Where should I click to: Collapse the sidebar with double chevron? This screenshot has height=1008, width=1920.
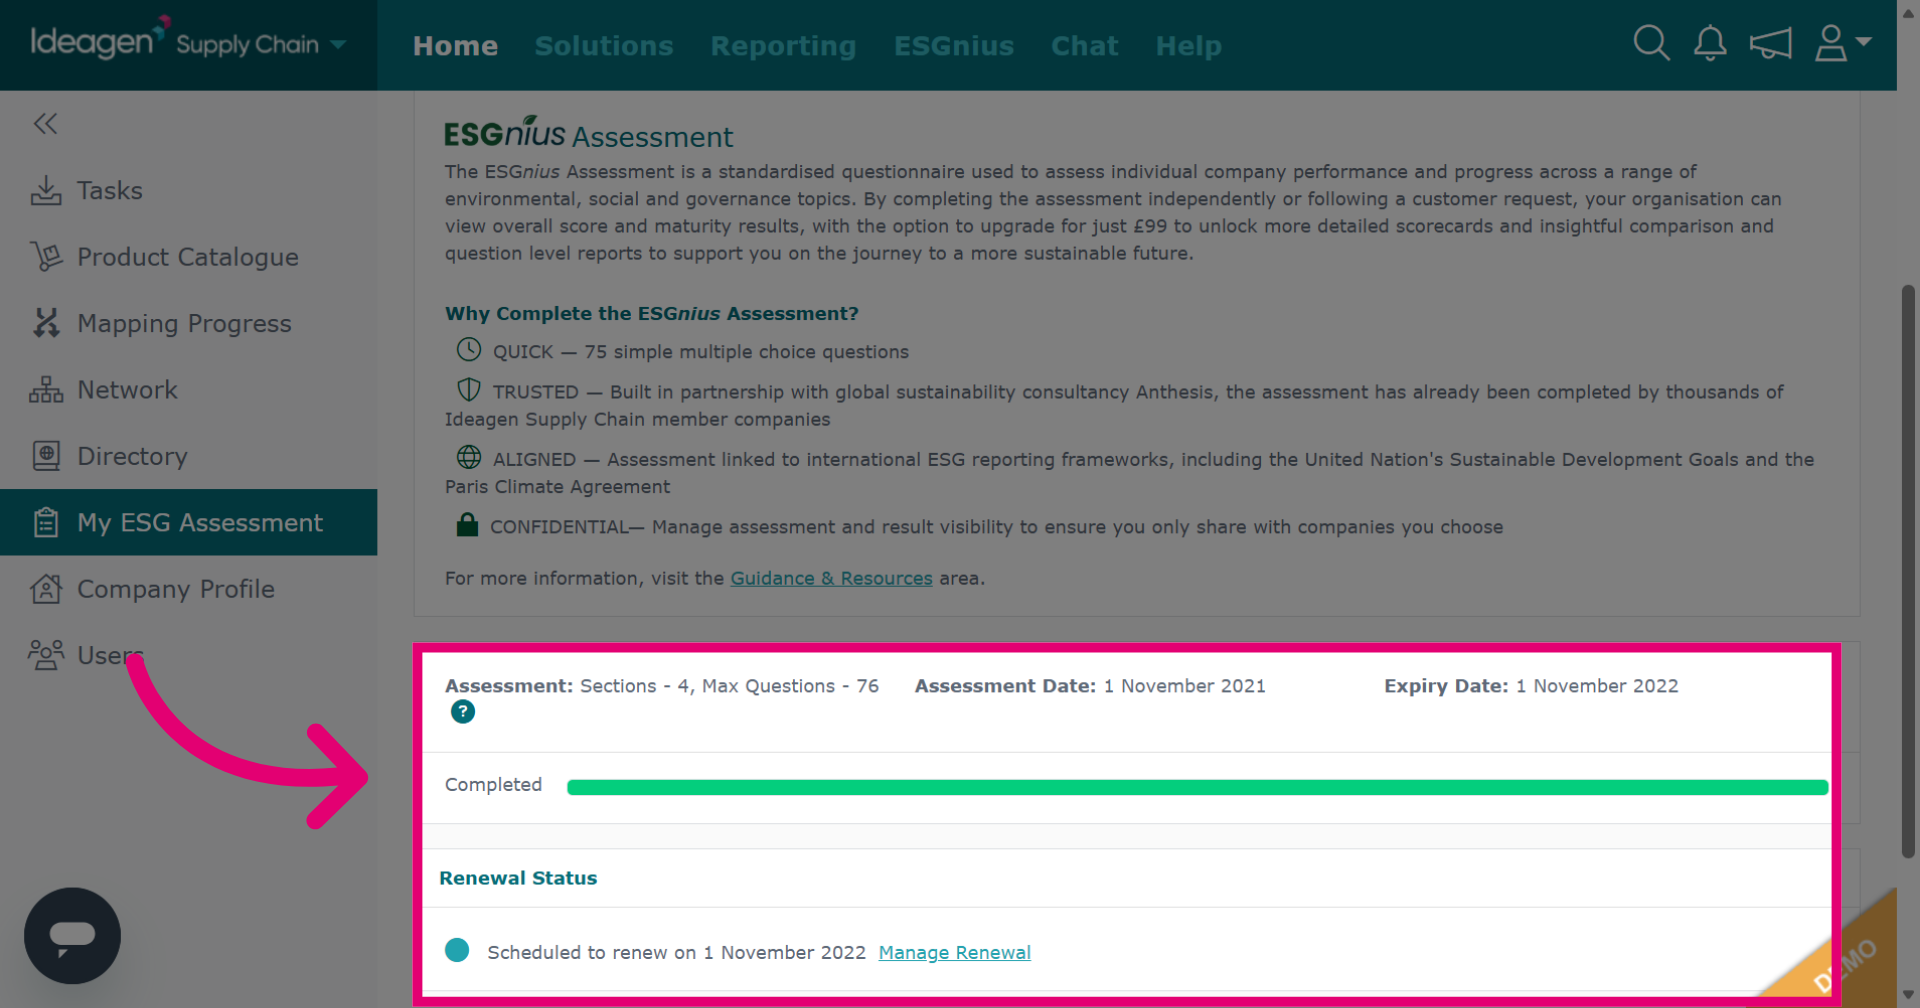click(45, 123)
